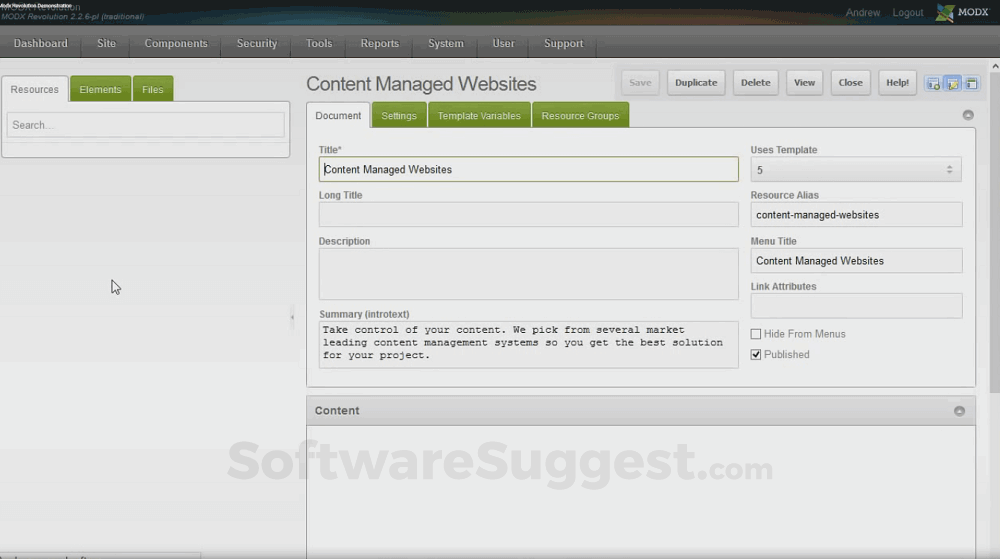Select the Document tab
The image size is (1000, 559).
tap(338, 115)
